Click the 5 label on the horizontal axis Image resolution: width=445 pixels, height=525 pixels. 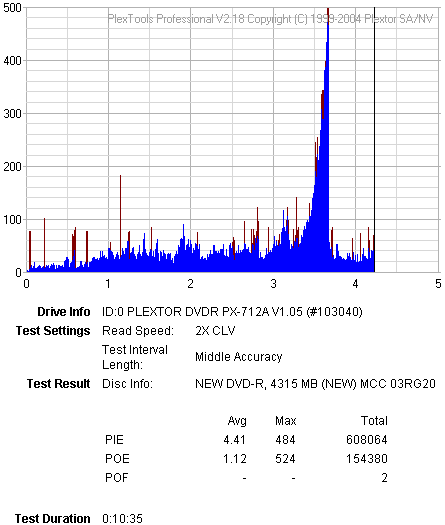tap(438, 284)
